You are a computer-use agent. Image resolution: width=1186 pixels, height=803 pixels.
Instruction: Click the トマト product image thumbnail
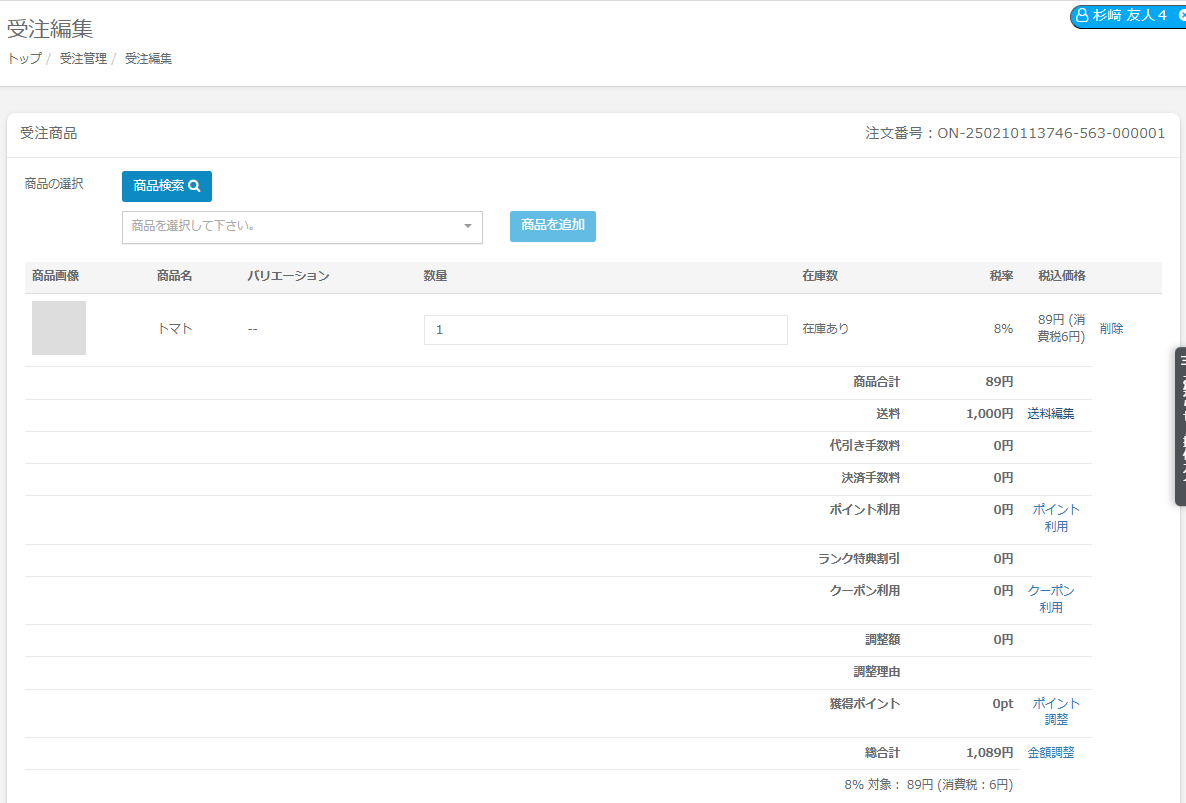coord(59,328)
